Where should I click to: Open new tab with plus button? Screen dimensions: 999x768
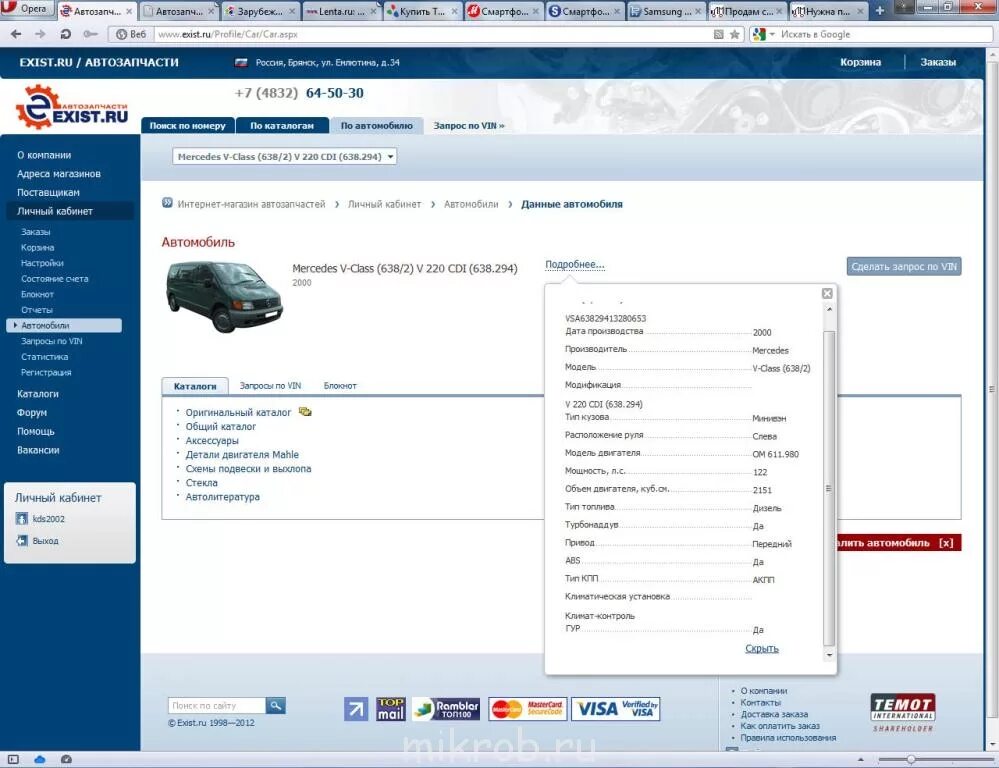tap(880, 11)
